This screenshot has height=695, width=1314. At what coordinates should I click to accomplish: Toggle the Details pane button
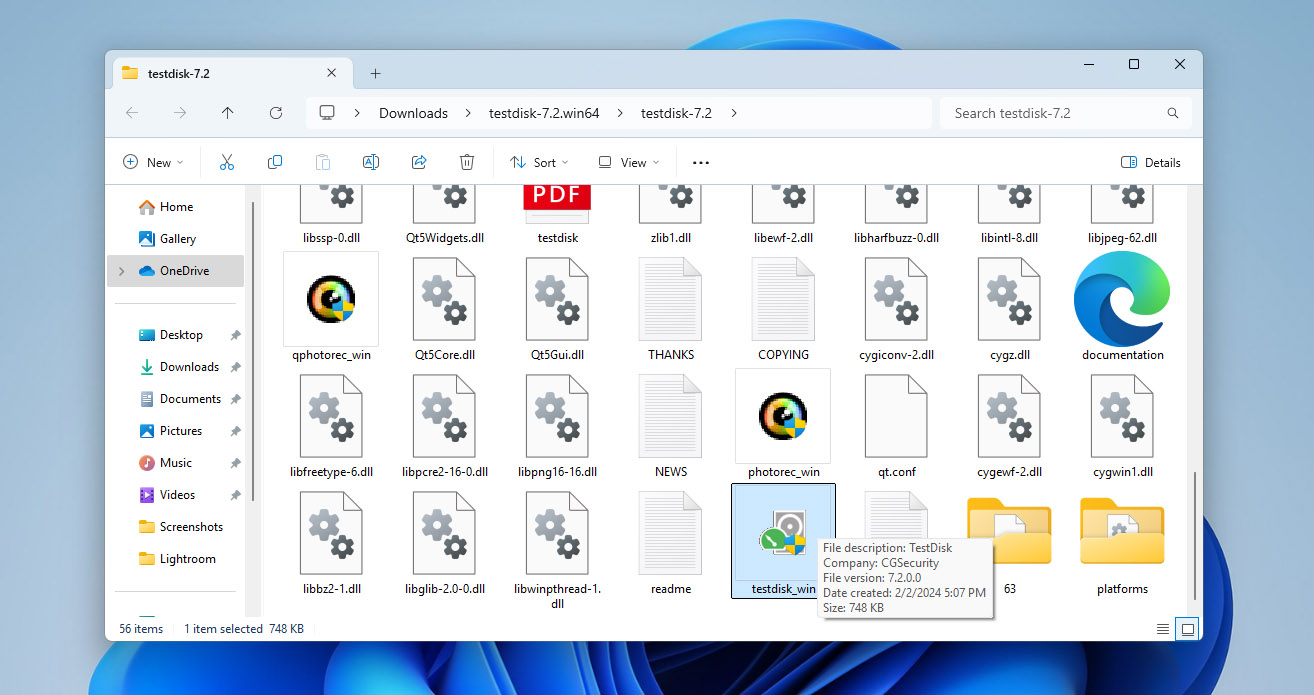[1151, 162]
